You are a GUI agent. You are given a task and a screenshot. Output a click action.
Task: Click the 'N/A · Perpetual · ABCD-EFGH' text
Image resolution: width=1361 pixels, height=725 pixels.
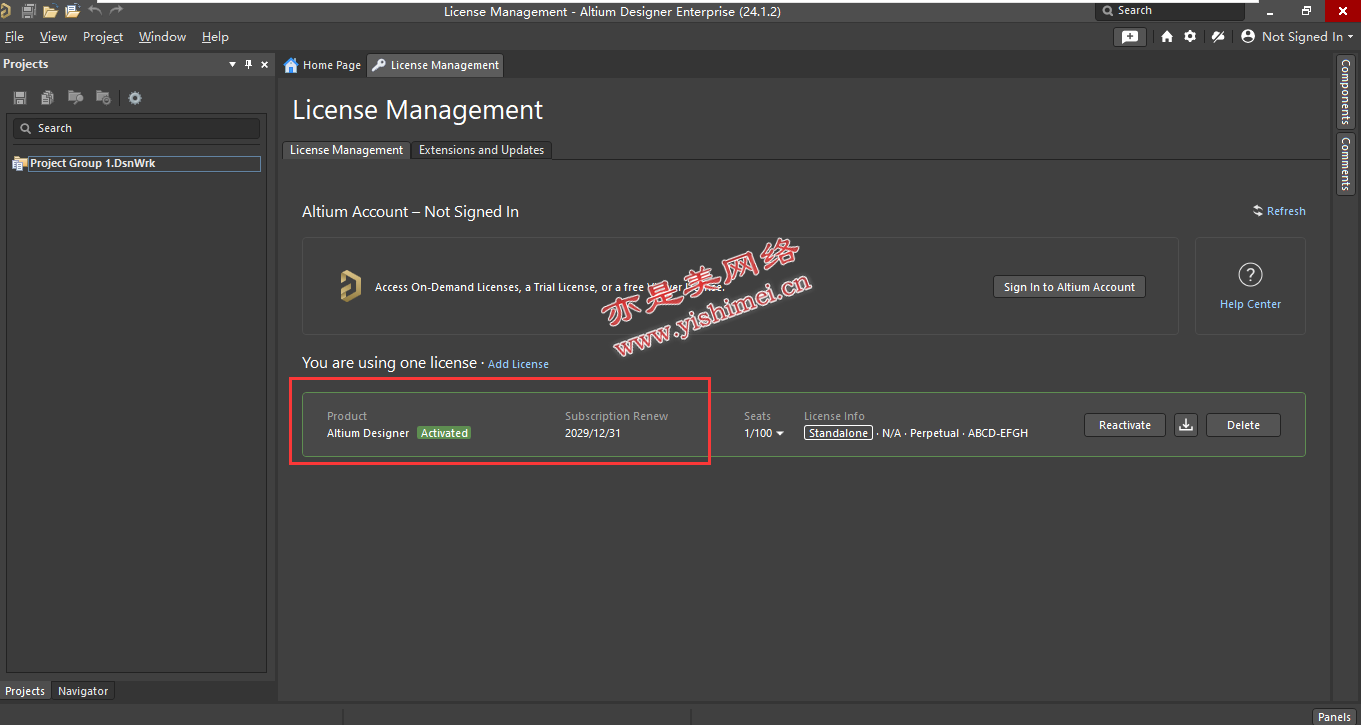955,433
